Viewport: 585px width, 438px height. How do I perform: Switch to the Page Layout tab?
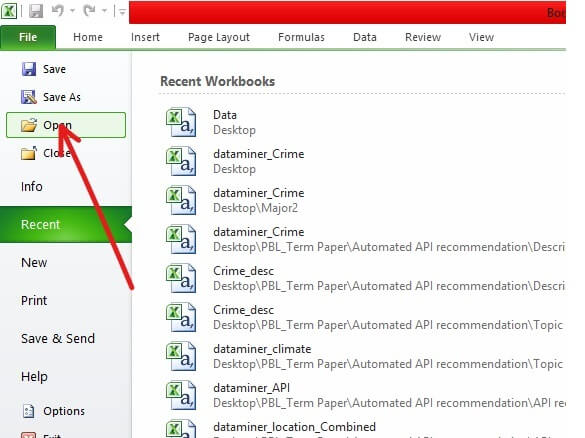click(219, 37)
